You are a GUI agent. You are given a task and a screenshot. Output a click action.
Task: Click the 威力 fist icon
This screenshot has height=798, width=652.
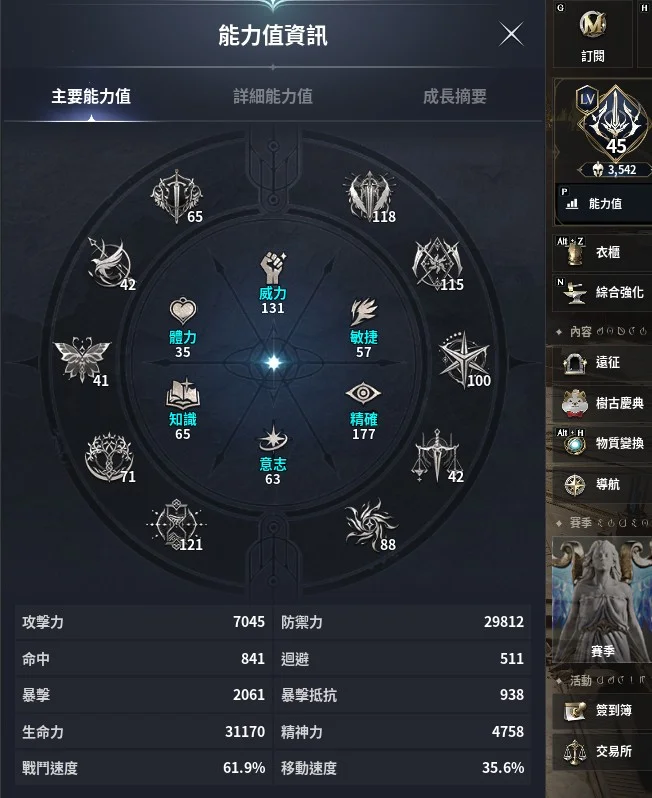(x=273, y=267)
